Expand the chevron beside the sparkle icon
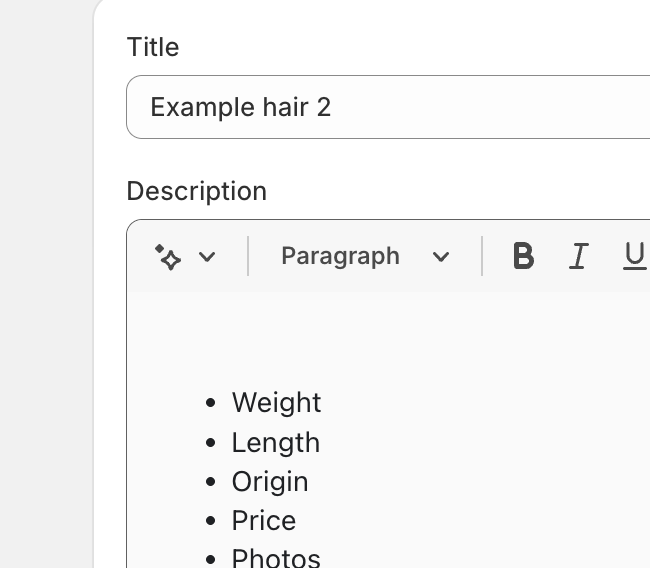Screen dimensions: 650x568 207,257
